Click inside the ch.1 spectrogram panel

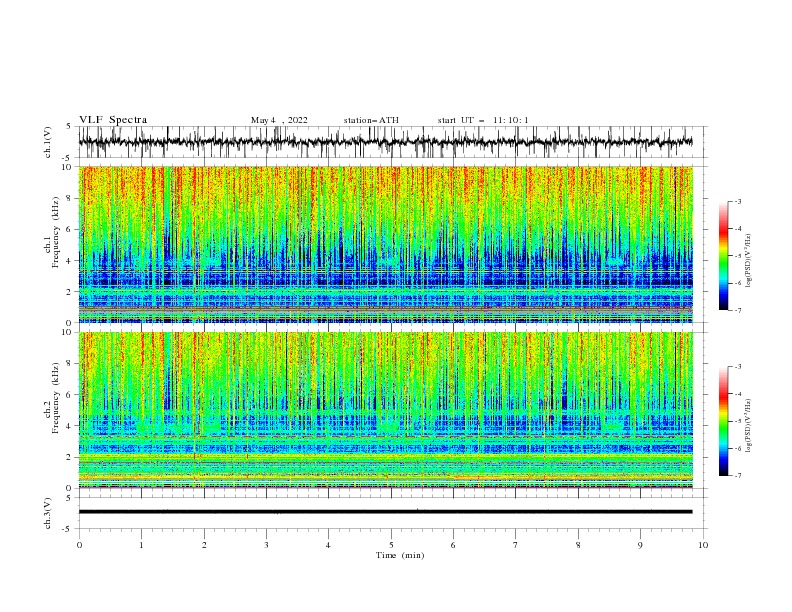point(385,244)
